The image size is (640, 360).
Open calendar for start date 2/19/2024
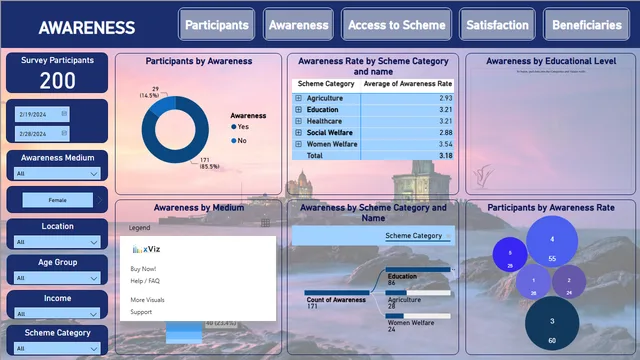click(x=64, y=113)
